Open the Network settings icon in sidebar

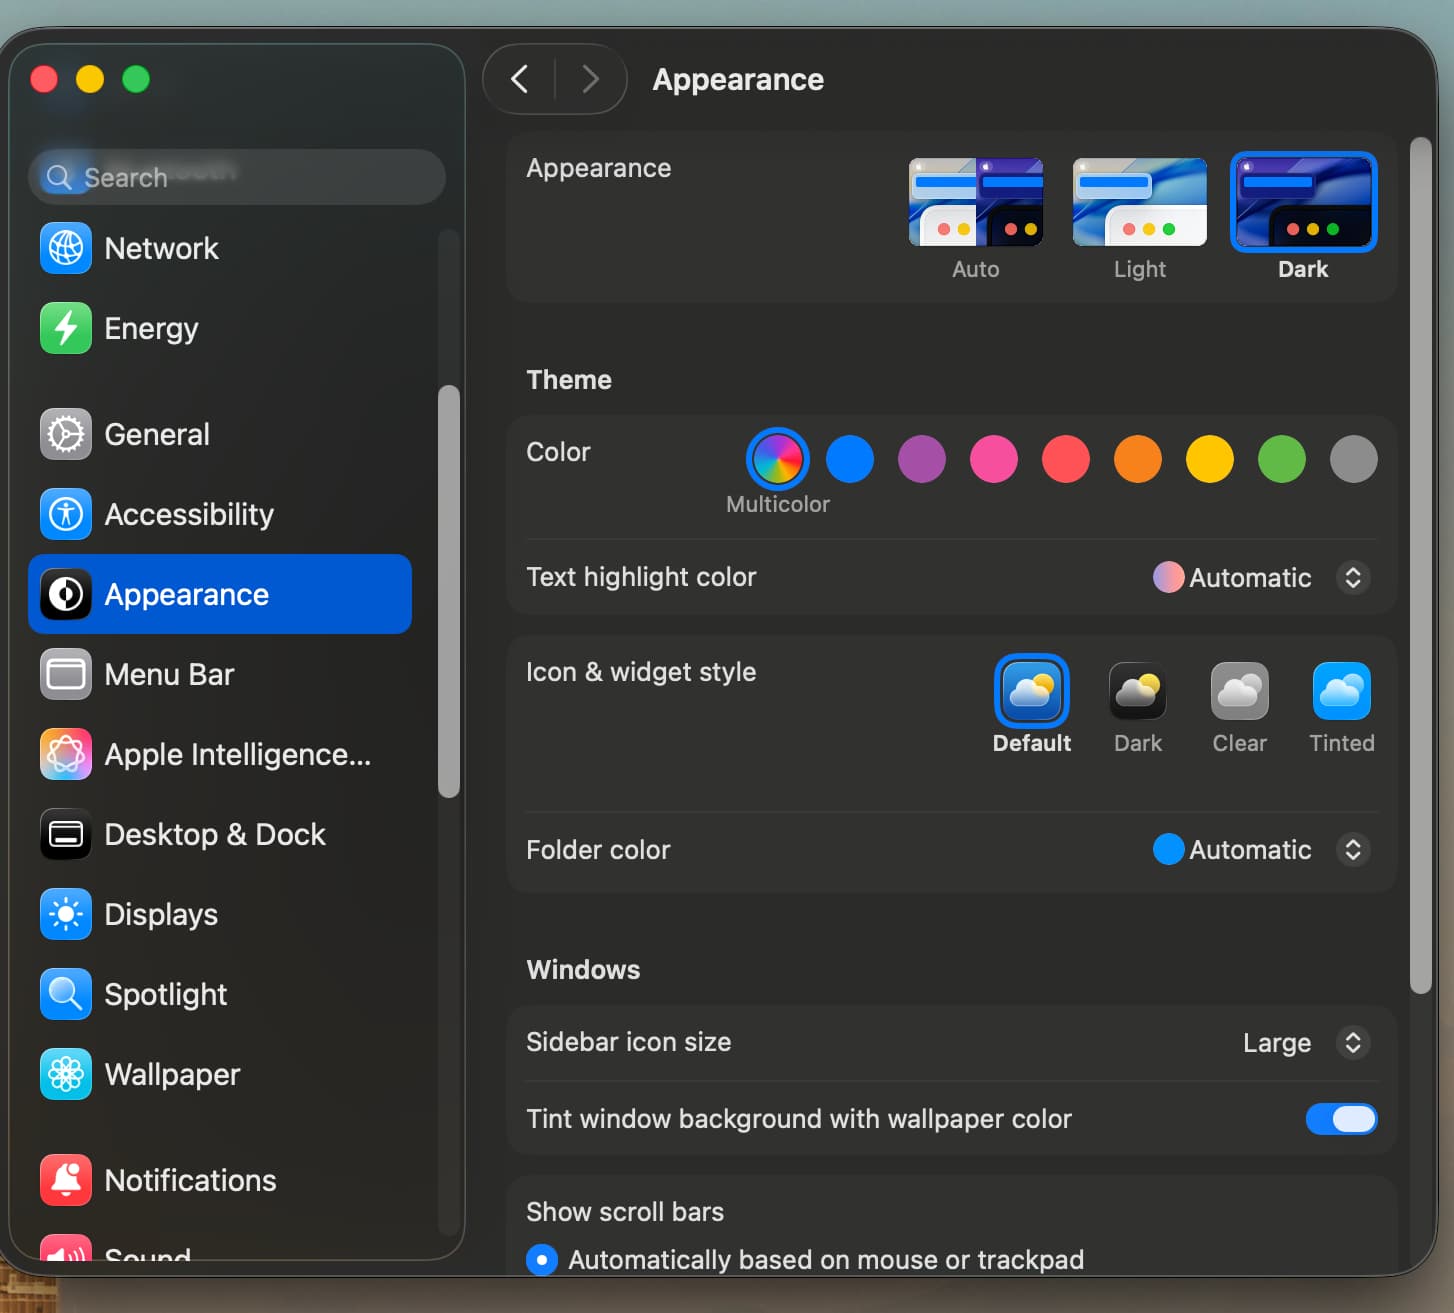[x=66, y=248]
